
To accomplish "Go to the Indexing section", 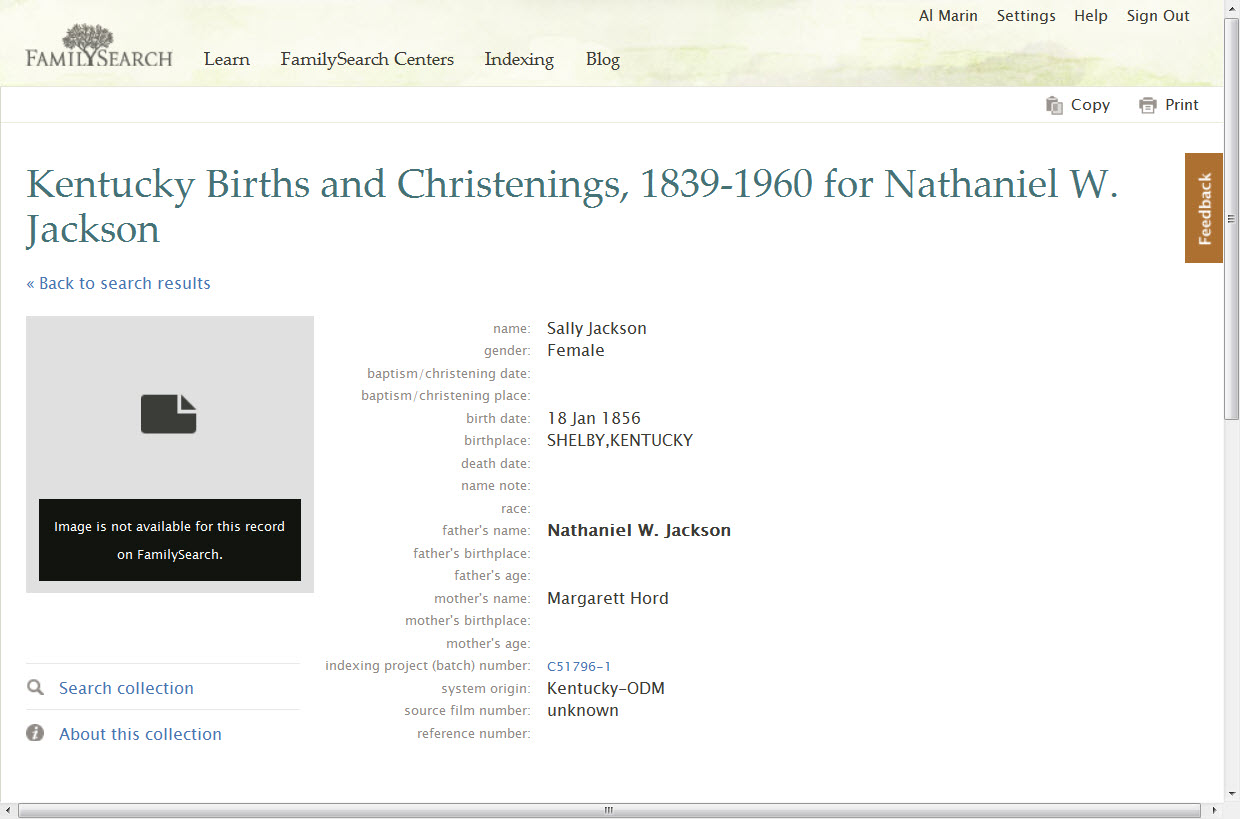I will 519,59.
